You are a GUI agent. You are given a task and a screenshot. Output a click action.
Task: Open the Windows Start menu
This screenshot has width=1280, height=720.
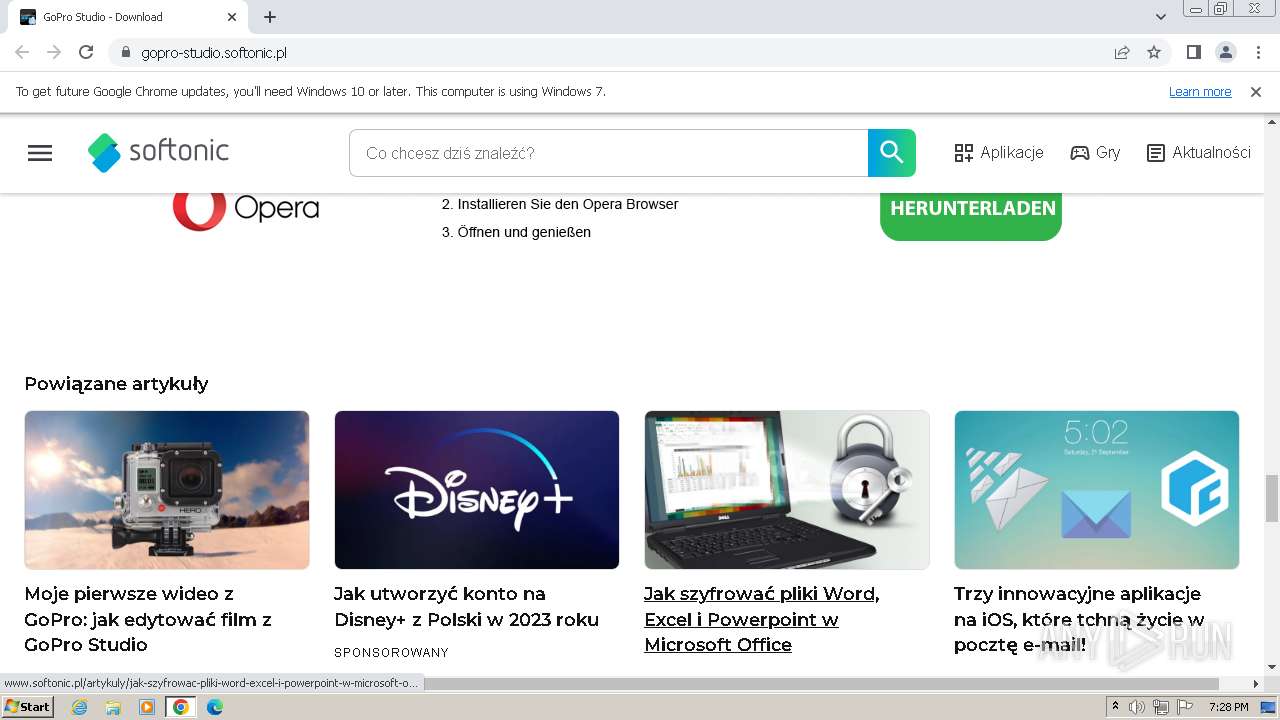coord(27,707)
